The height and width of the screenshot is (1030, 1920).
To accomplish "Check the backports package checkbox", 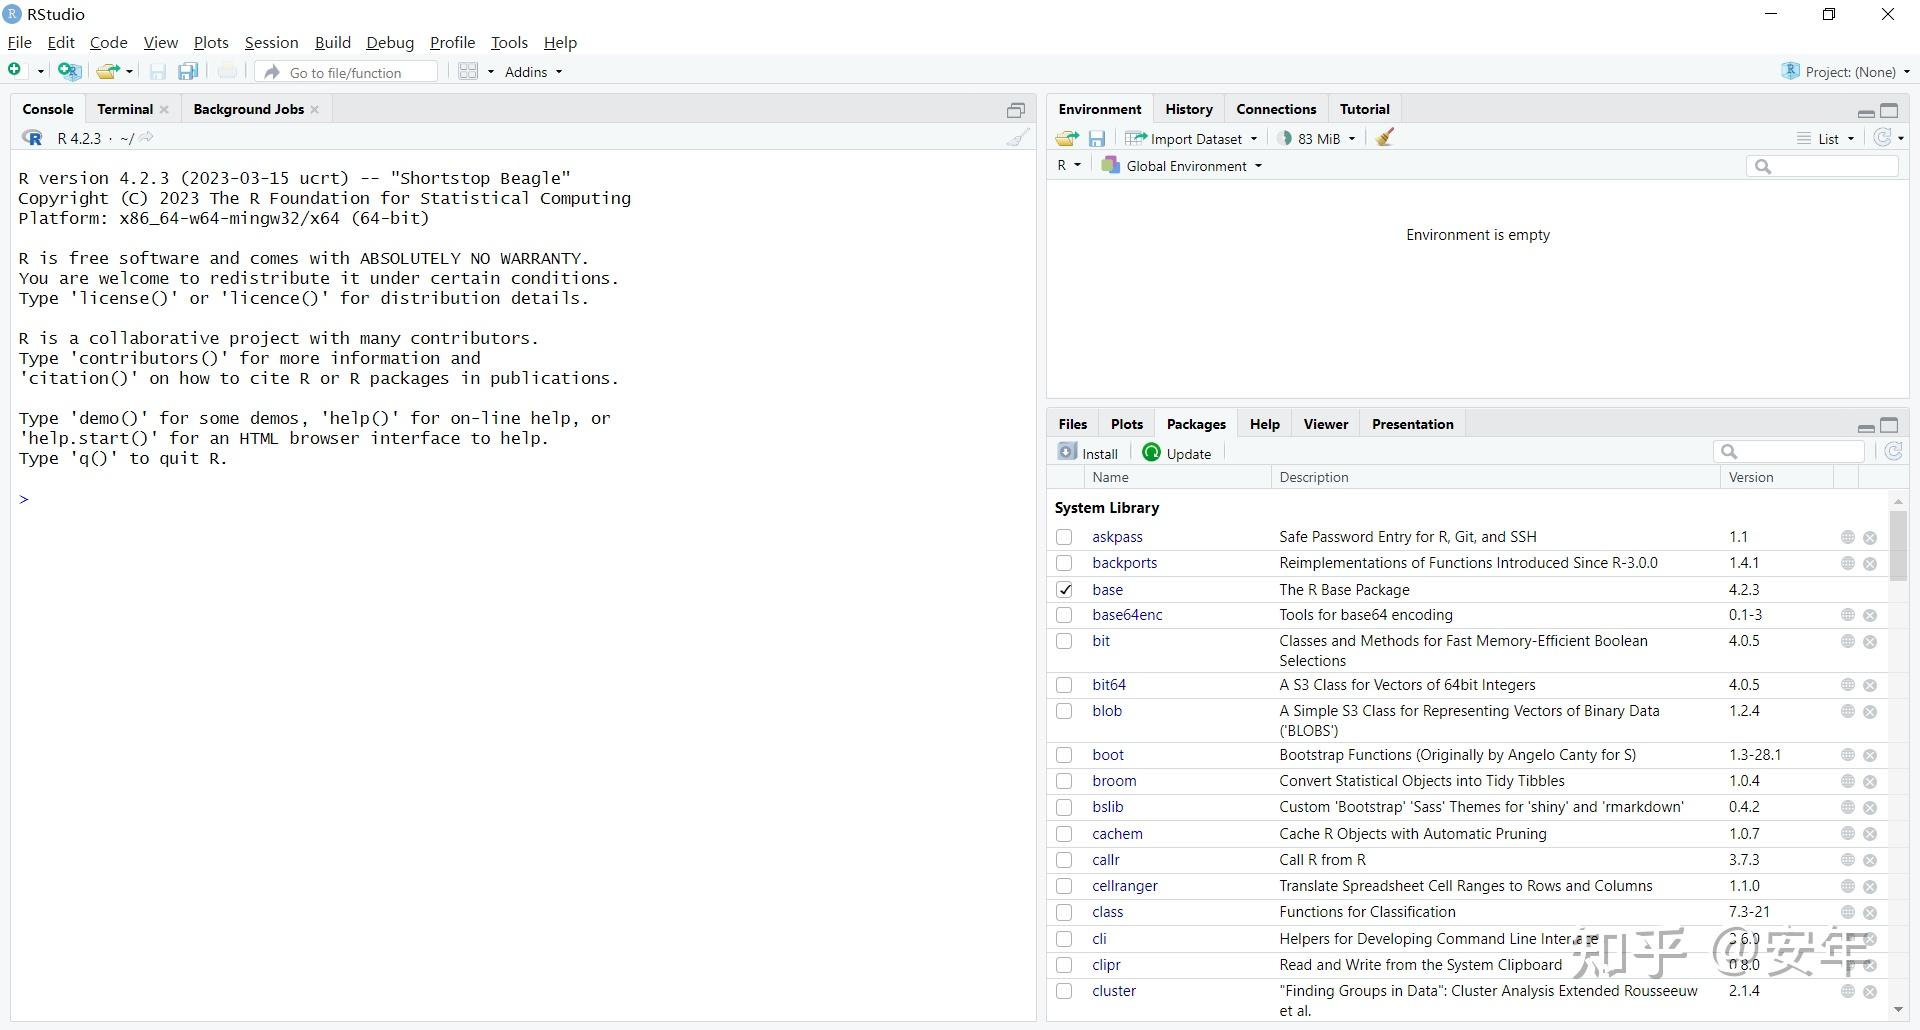I will [x=1064, y=563].
